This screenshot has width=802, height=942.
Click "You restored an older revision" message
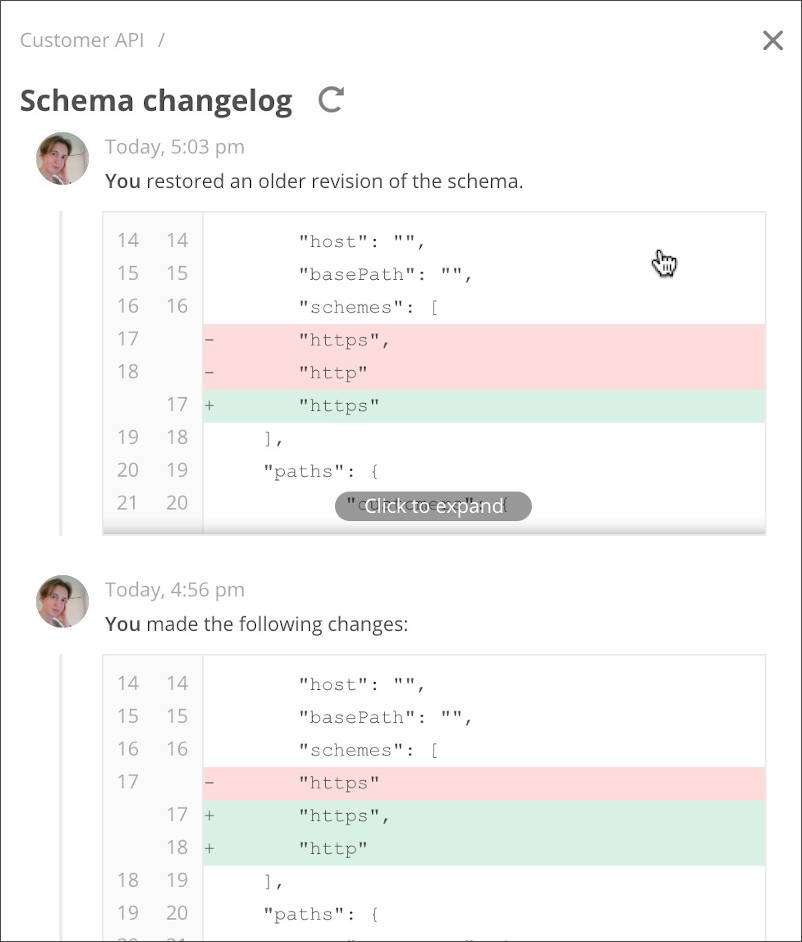pos(314,181)
